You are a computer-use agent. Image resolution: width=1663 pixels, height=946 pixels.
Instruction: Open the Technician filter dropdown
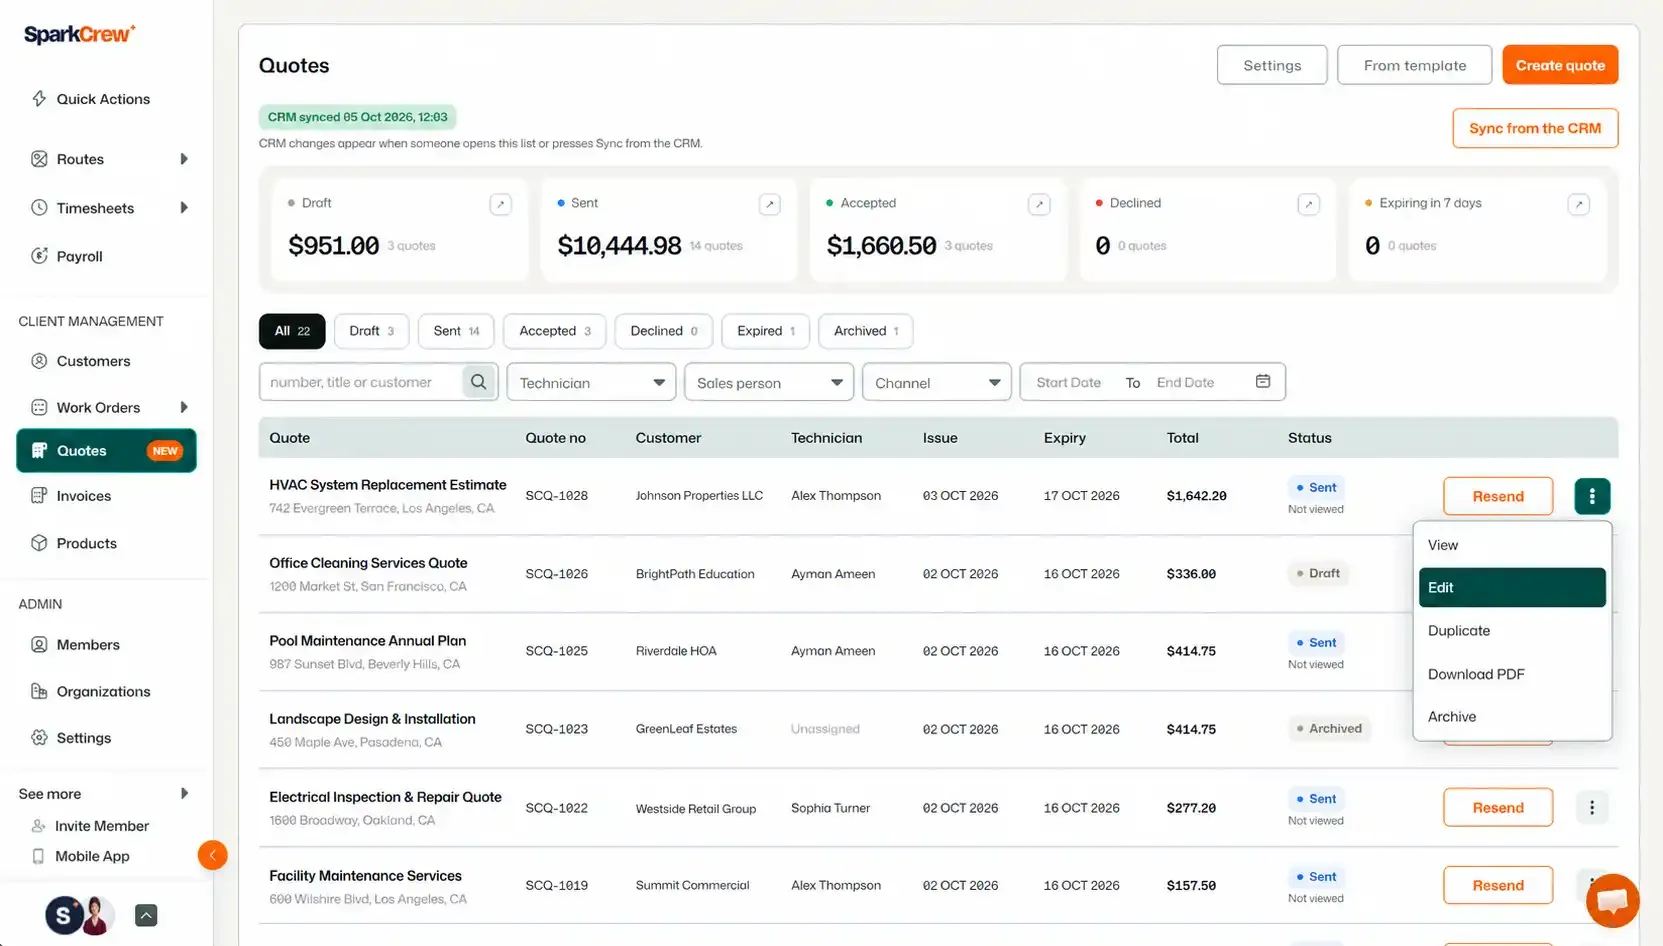click(591, 382)
